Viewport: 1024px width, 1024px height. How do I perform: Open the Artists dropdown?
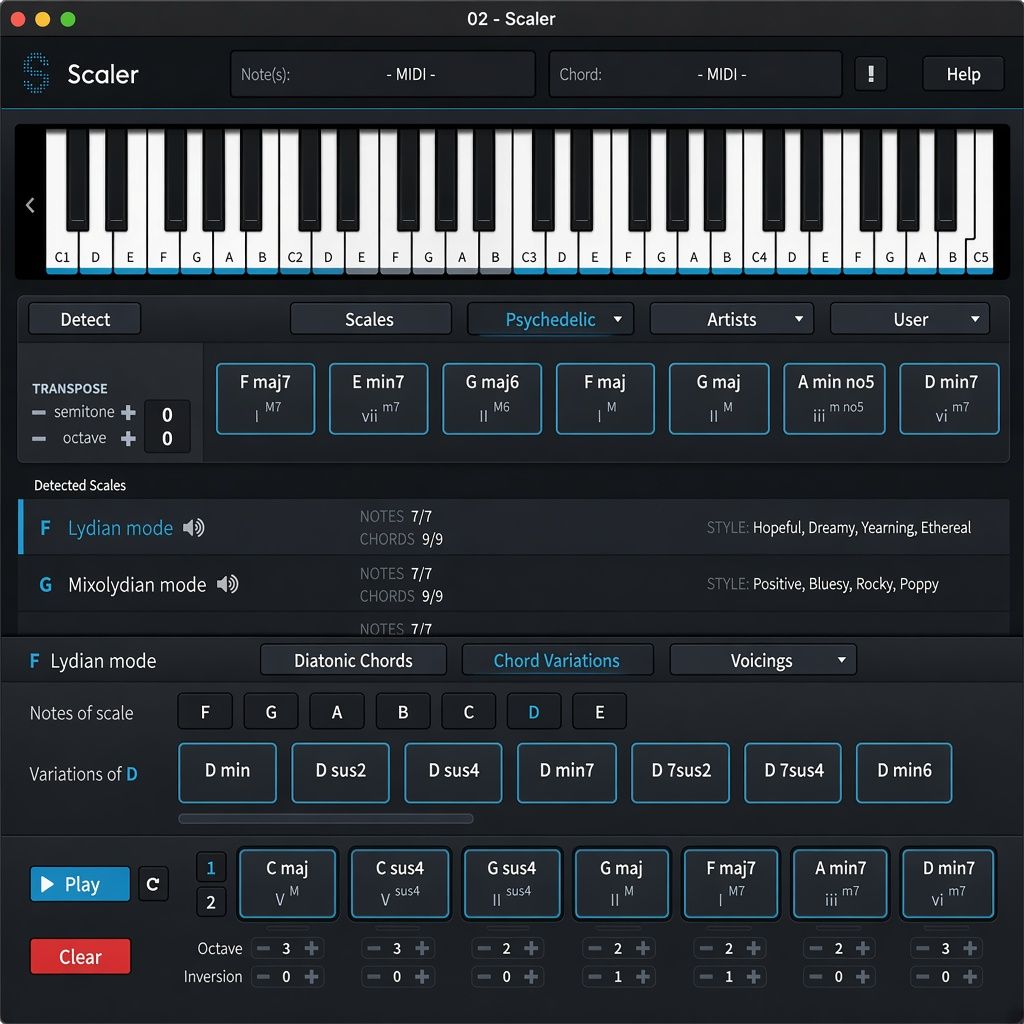(731, 319)
